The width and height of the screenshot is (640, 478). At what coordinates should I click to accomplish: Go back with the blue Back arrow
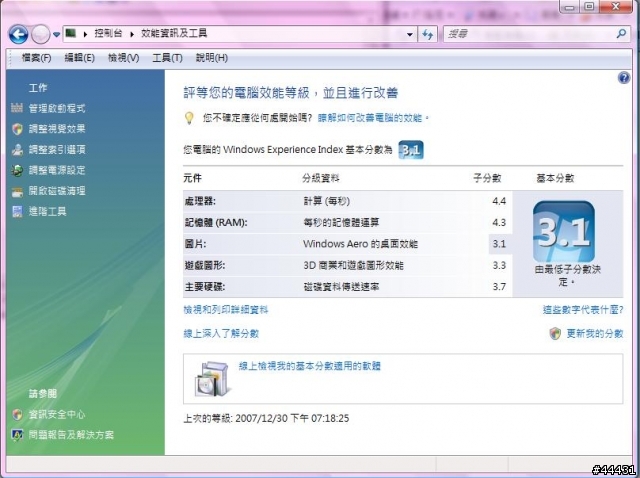[x=18, y=34]
